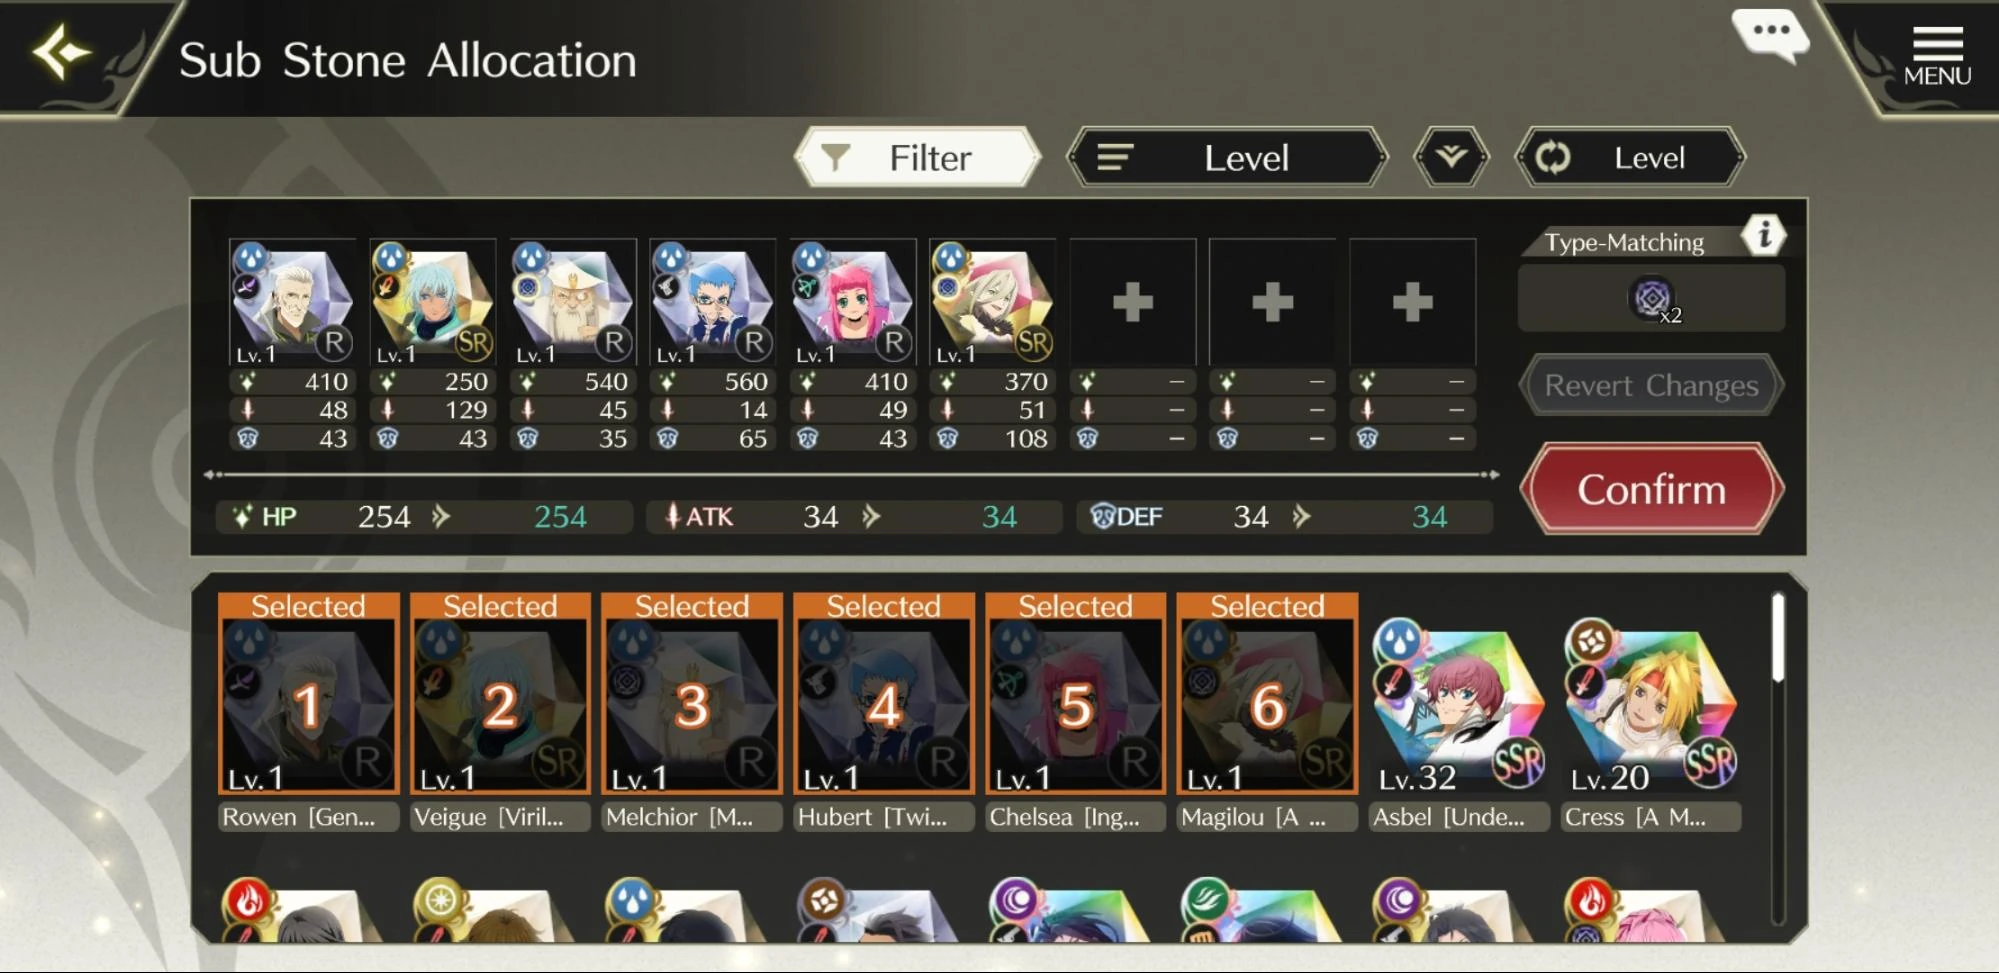Open the Filter options

[x=917, y=157]
